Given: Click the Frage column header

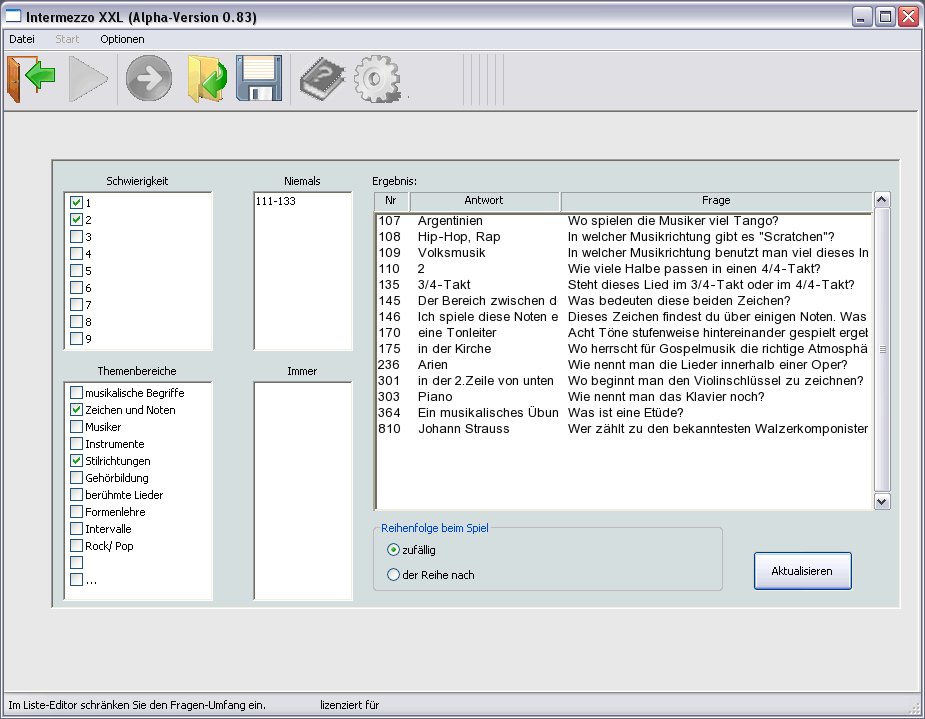Looking at the screenshot, I should (716, 201).
